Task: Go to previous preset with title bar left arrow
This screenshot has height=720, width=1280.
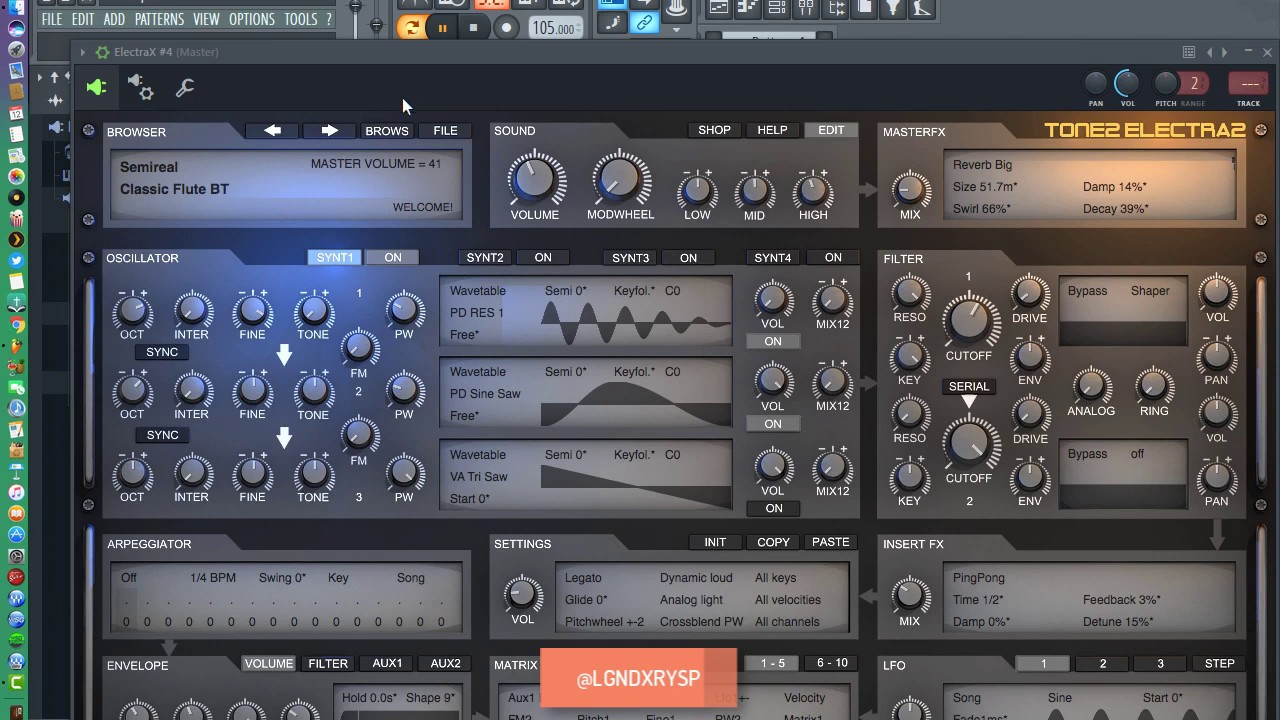Action: coord(1210,52)
